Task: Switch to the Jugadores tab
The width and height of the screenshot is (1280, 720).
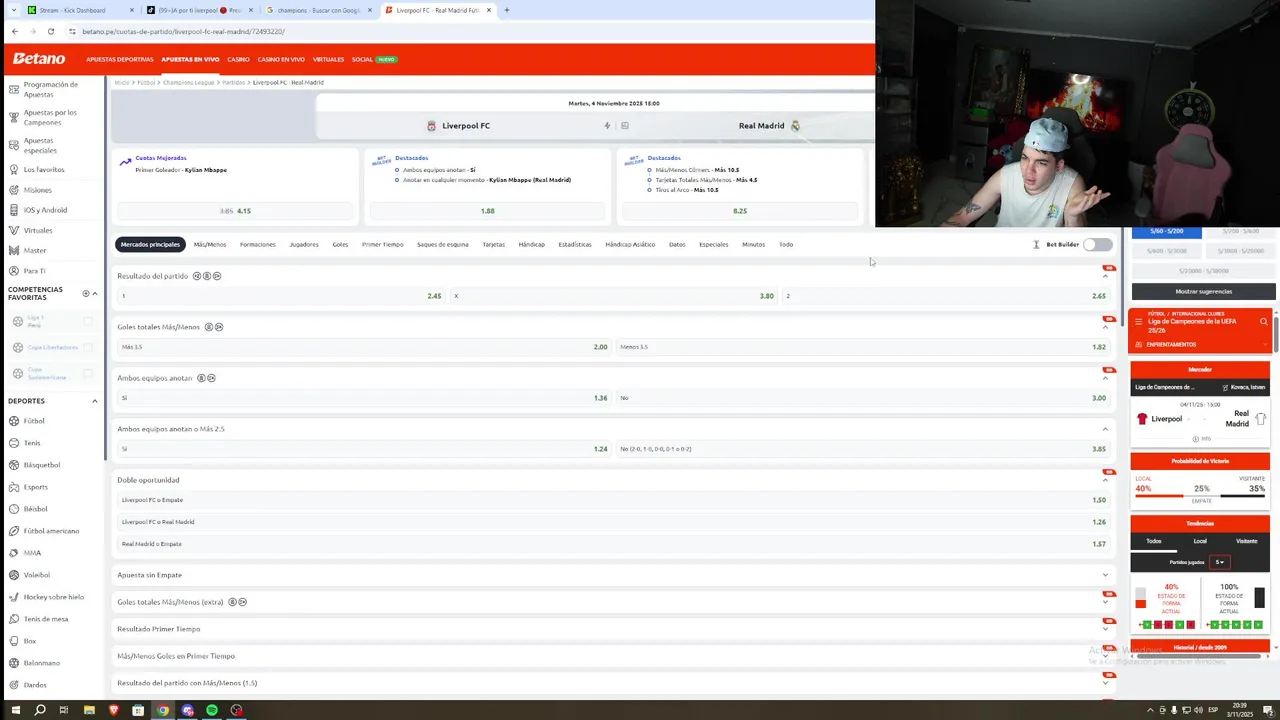Action: [304, 244]
